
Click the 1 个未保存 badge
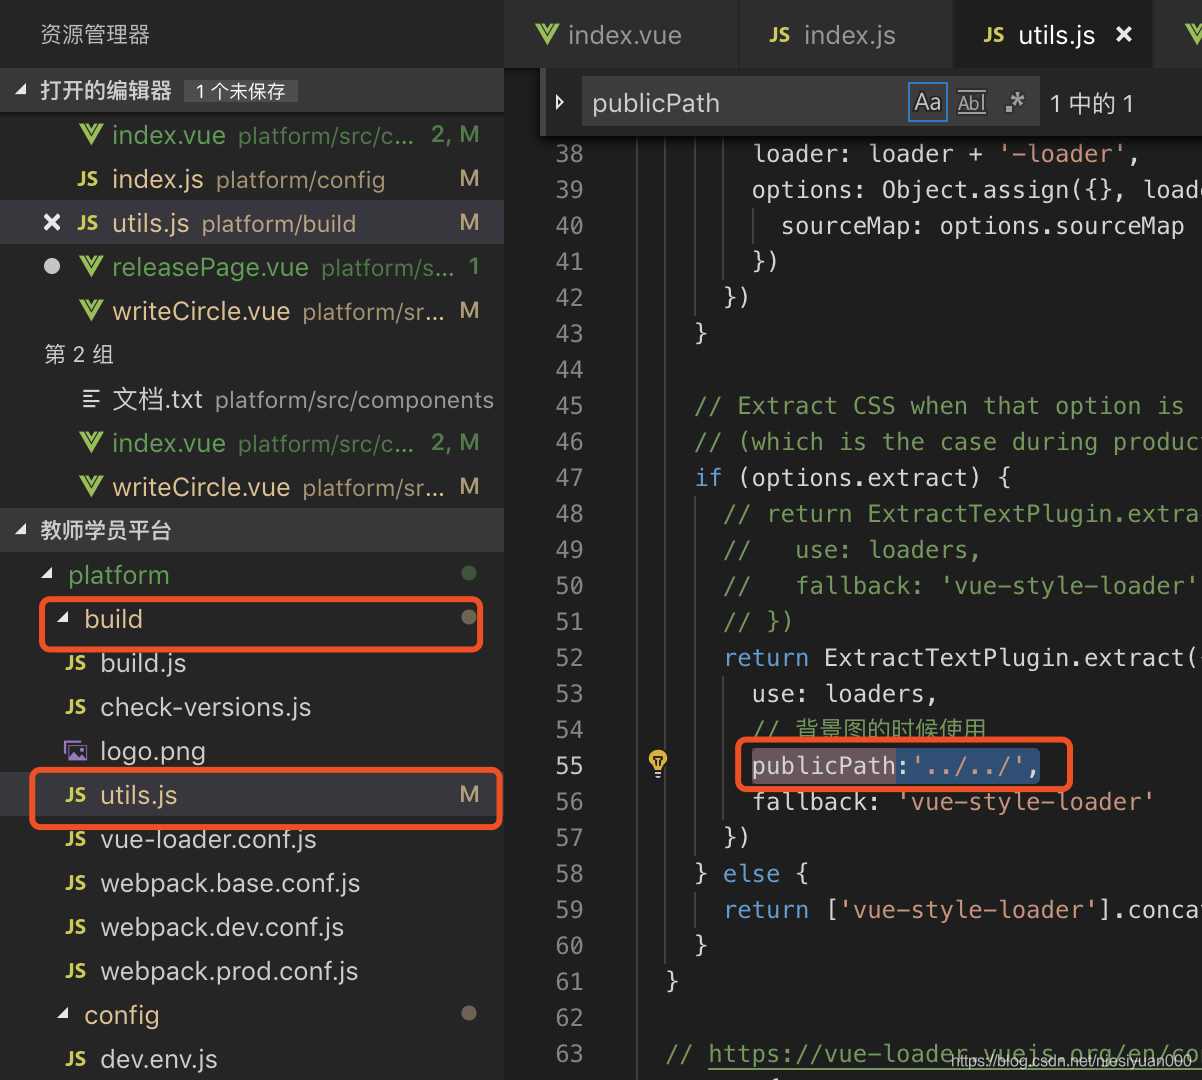pos(241,90)
